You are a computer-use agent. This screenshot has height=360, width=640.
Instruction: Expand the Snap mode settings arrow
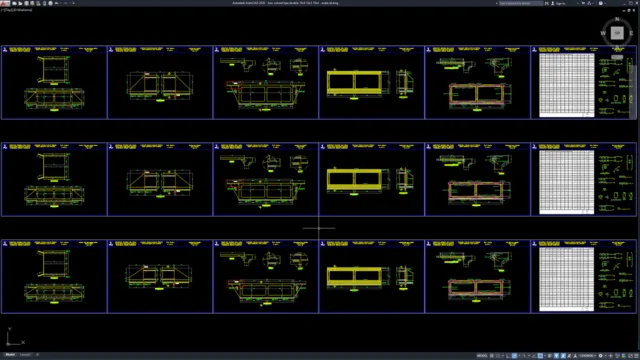tap(503, 356)
